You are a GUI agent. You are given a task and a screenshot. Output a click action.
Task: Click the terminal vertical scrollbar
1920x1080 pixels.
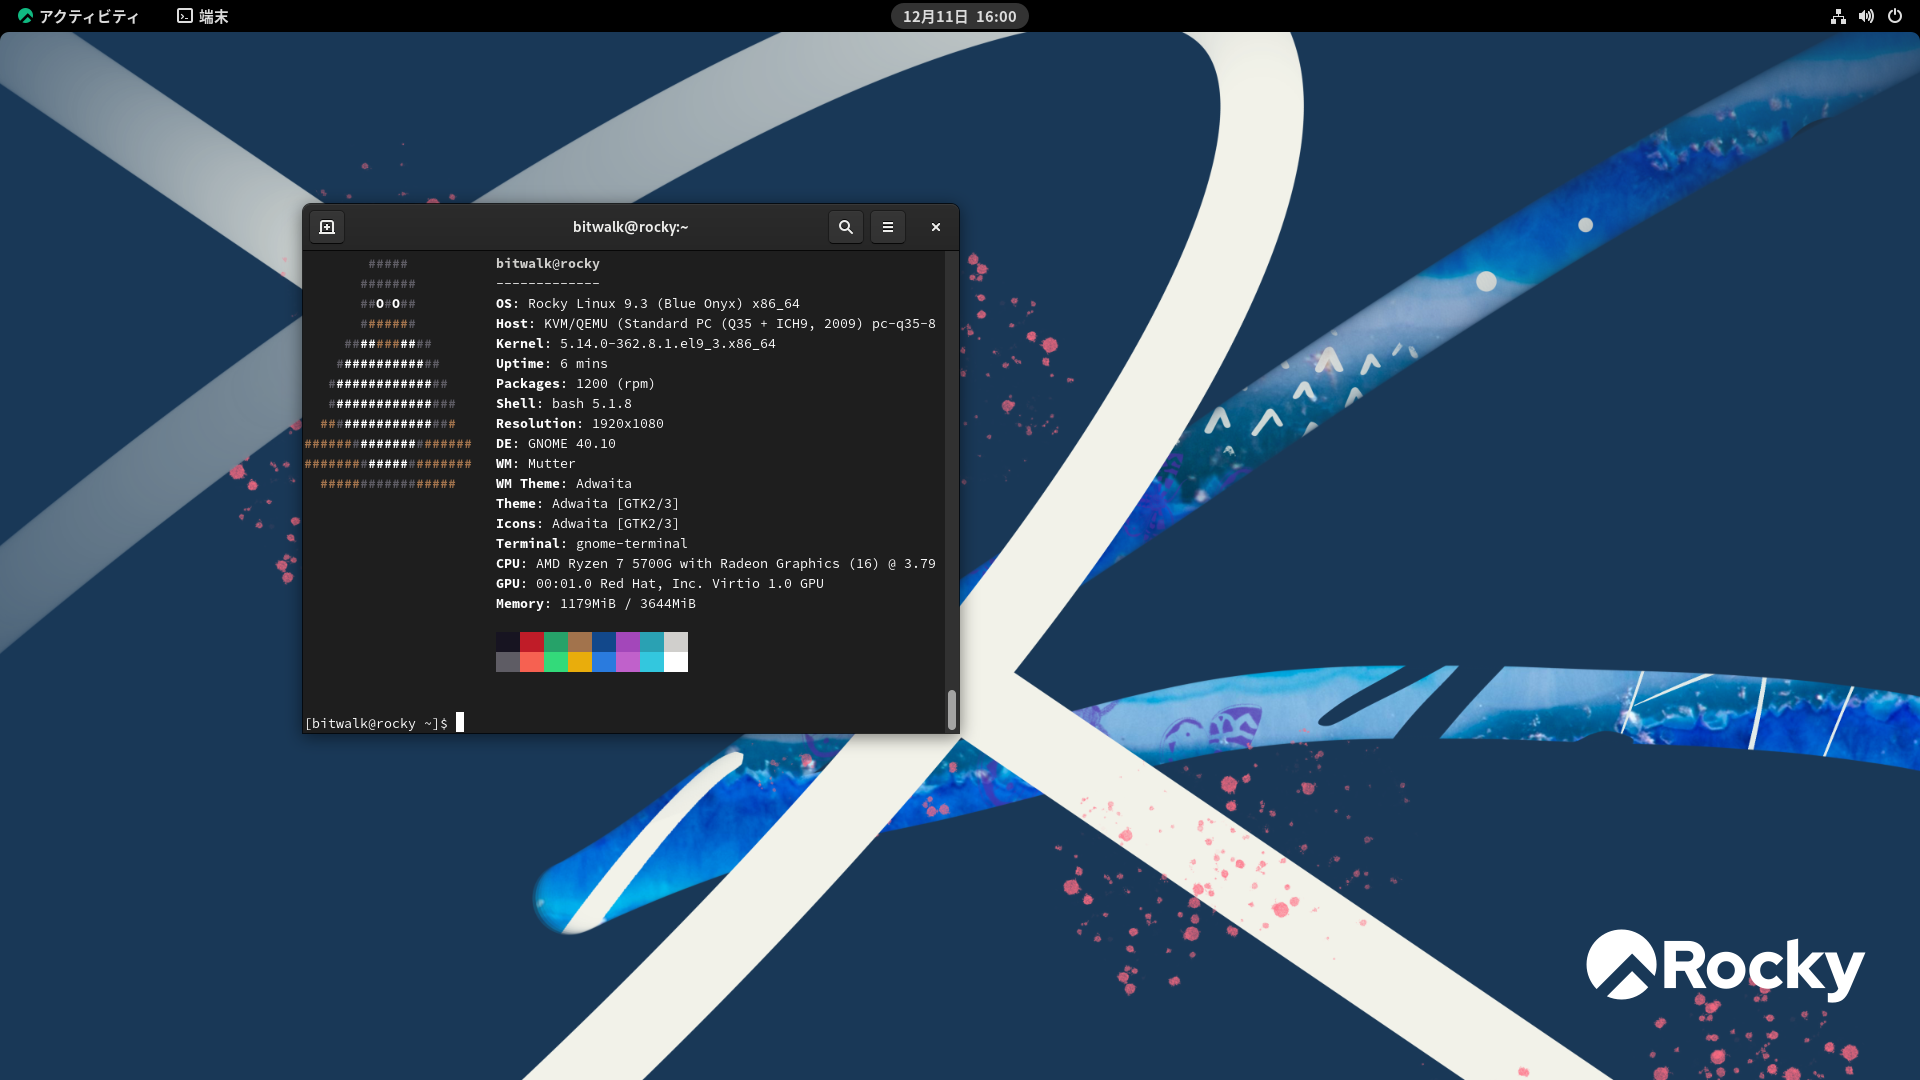[x=951, y=708]
